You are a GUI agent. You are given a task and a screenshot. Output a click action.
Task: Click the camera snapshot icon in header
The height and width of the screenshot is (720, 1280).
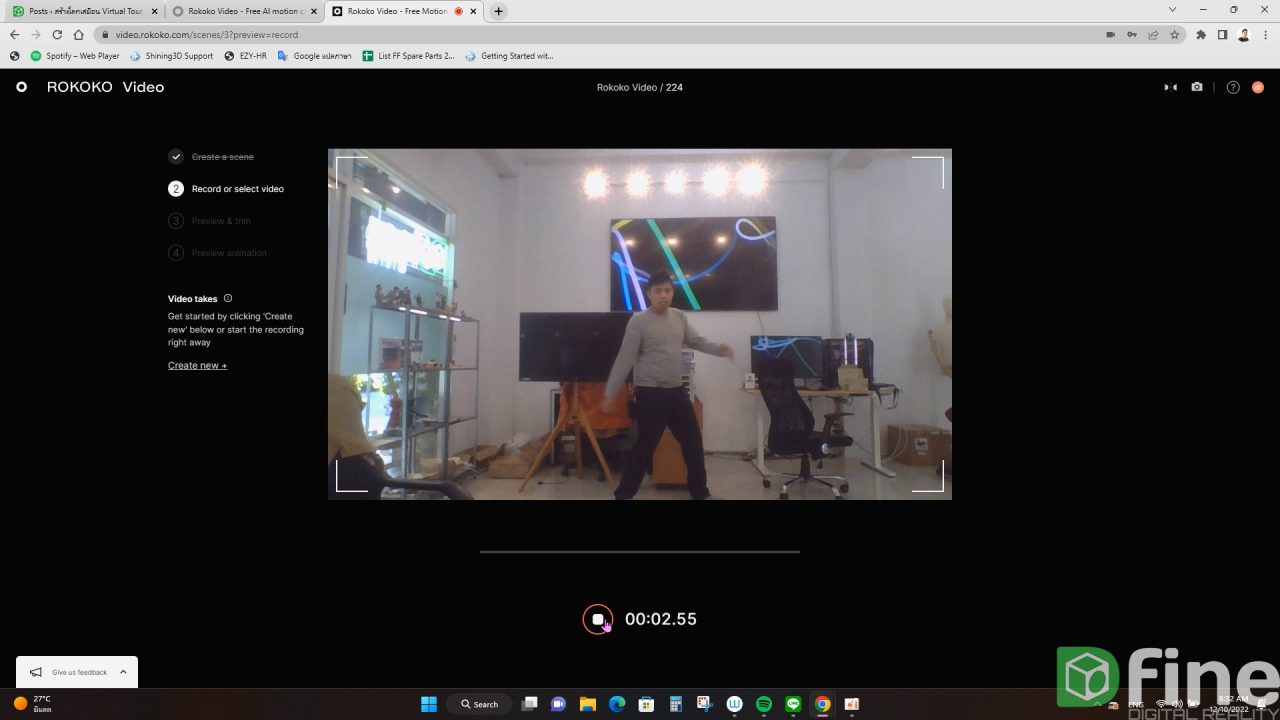point(1197,87)
